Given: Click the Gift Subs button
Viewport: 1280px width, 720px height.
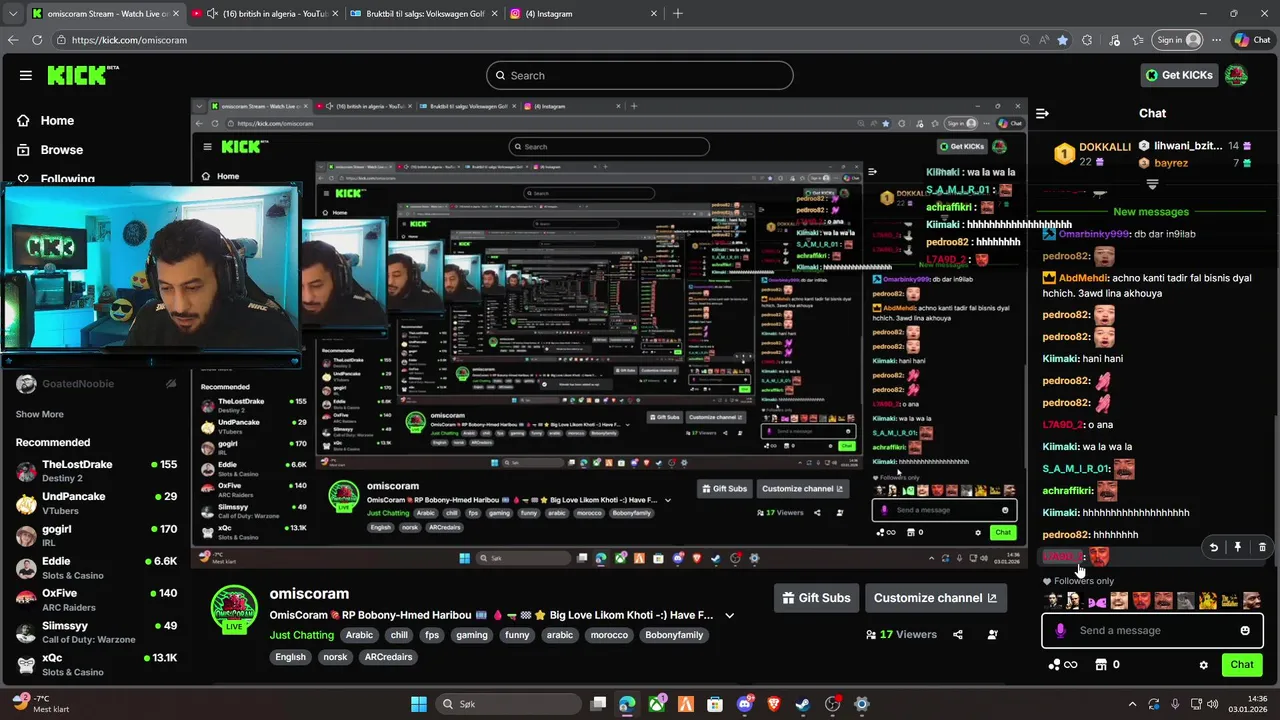Looking at the screenshot, I should pos(816,598).
